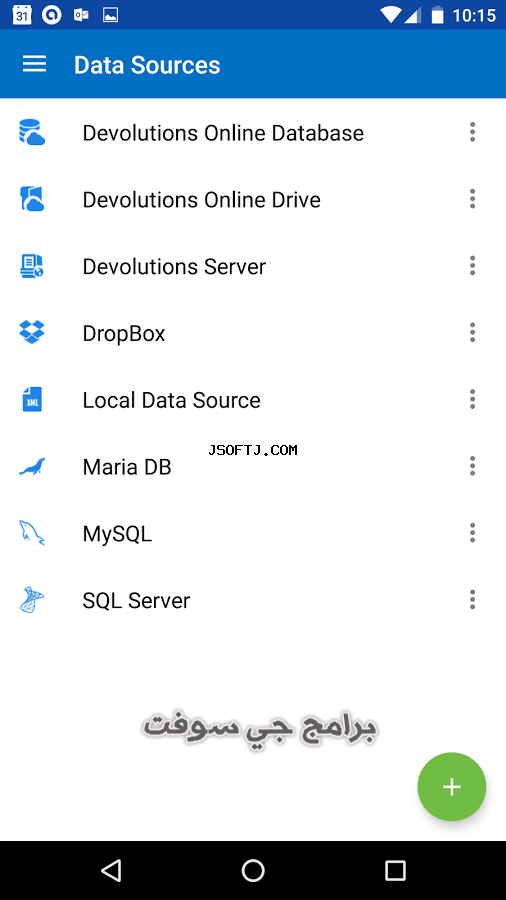
Task: Tap the 10:15 clock in status bar
Action: (473, 15)
